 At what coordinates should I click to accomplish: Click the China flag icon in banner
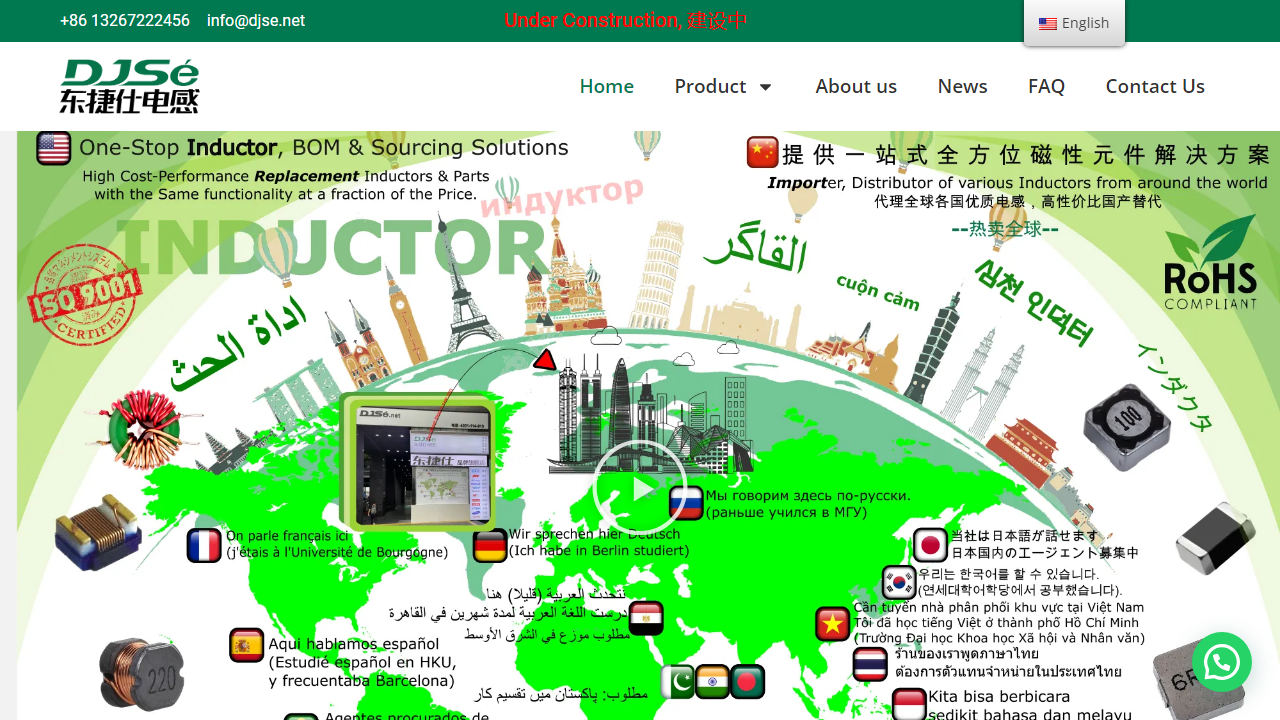(763, 152)
